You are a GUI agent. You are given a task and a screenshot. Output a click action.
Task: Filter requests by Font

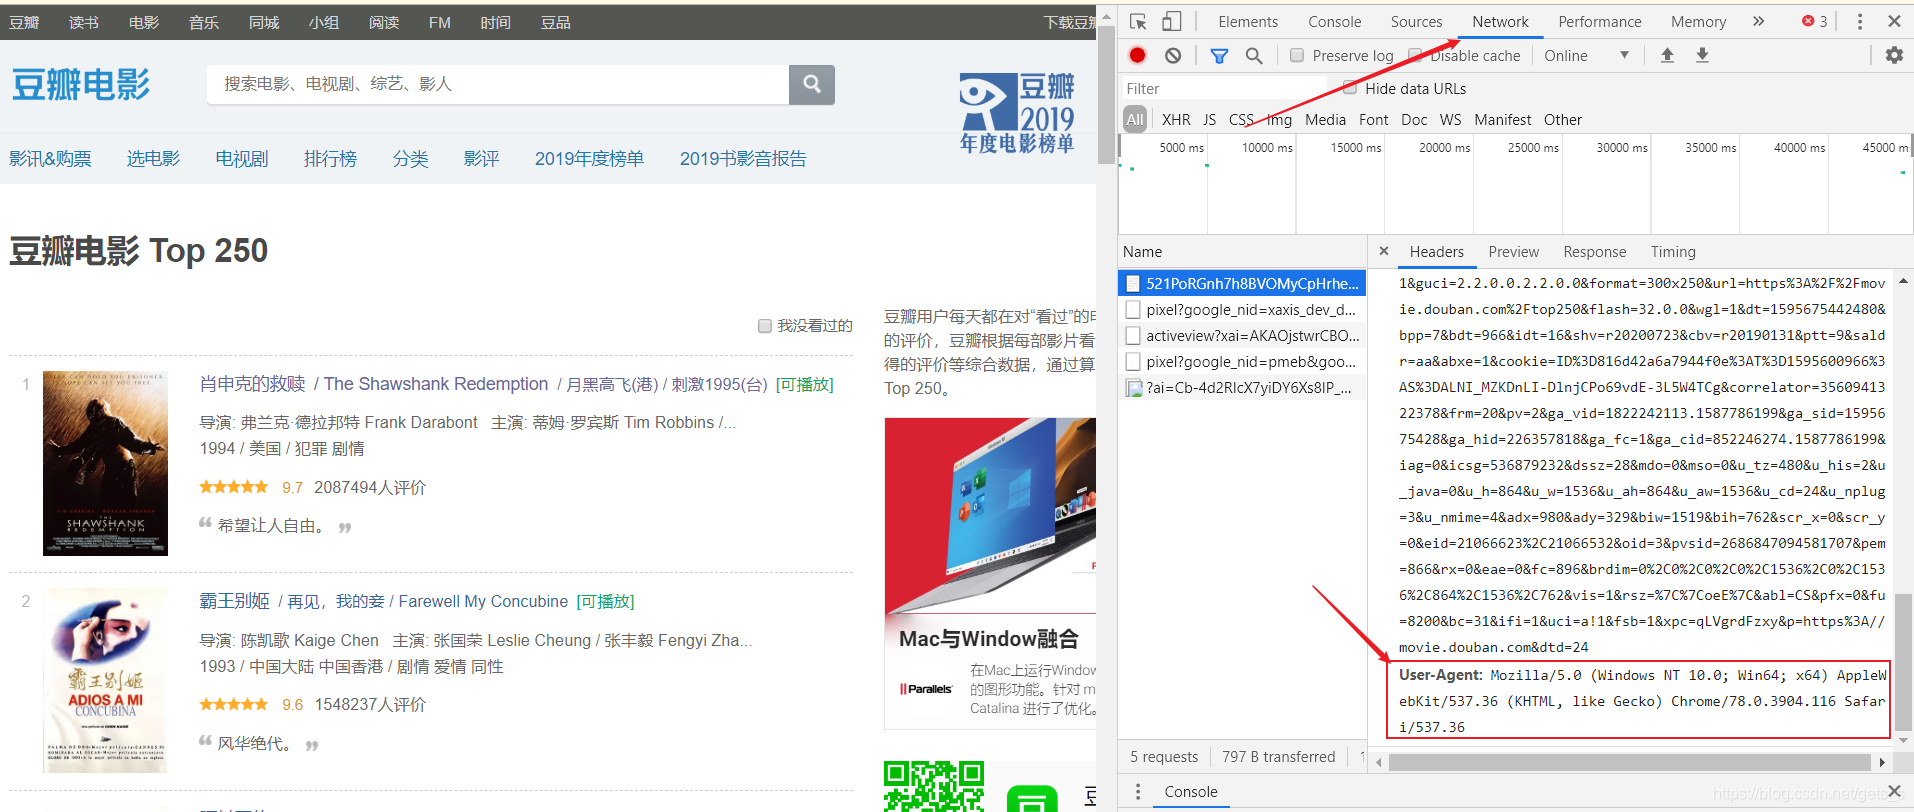click(1373, 119)
